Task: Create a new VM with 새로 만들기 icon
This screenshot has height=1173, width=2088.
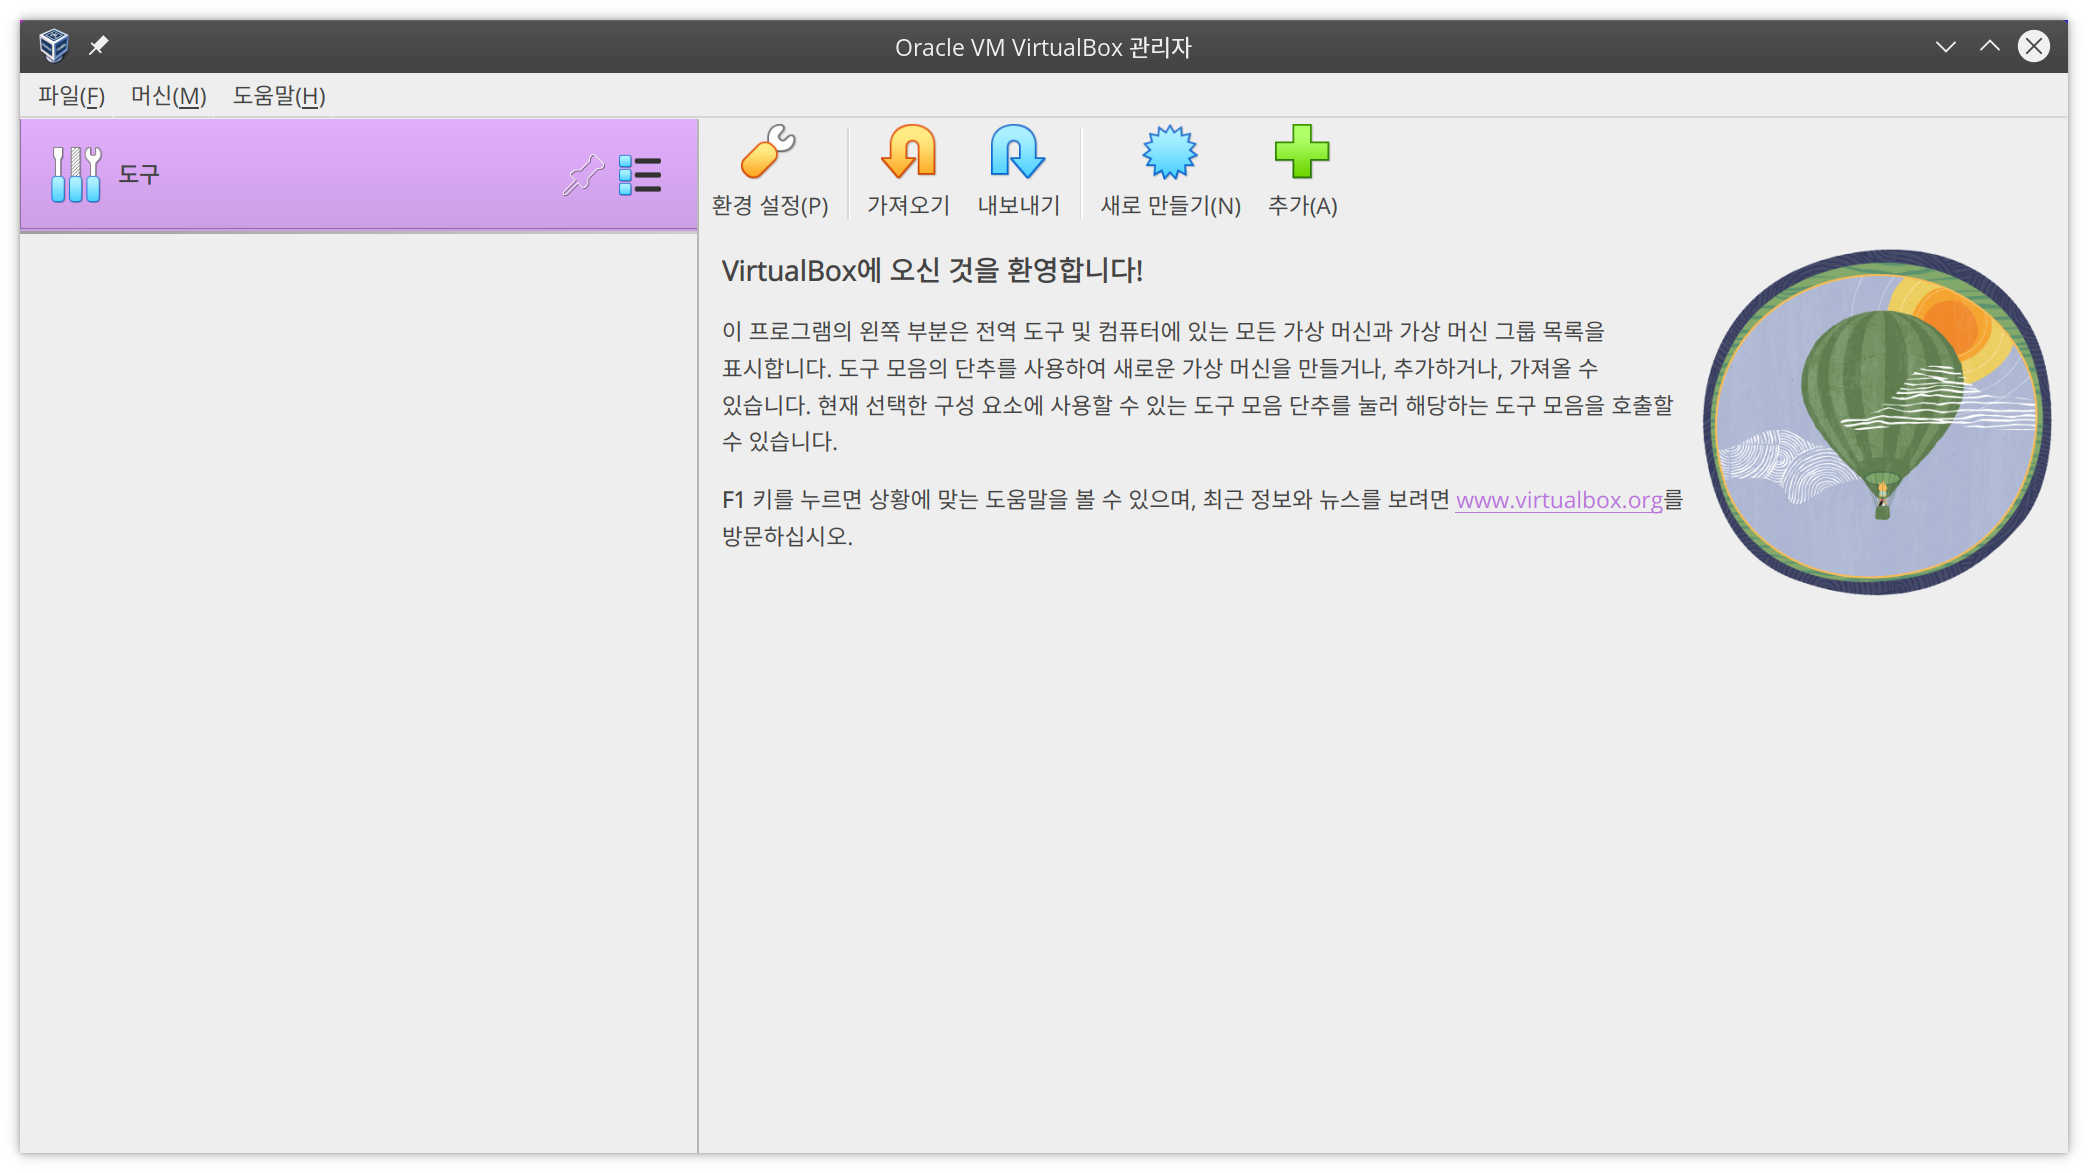Action: click(x=1170, y=152)
